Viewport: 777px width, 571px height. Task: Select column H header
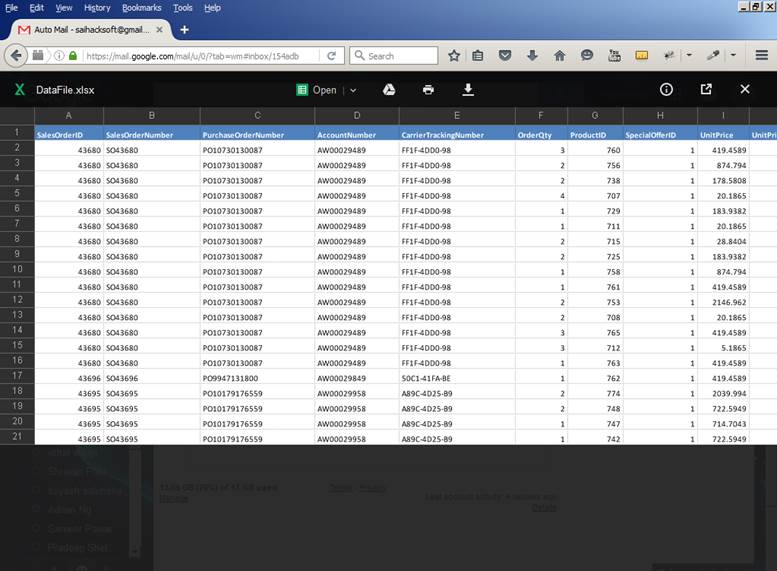click(x=660, y=115)
